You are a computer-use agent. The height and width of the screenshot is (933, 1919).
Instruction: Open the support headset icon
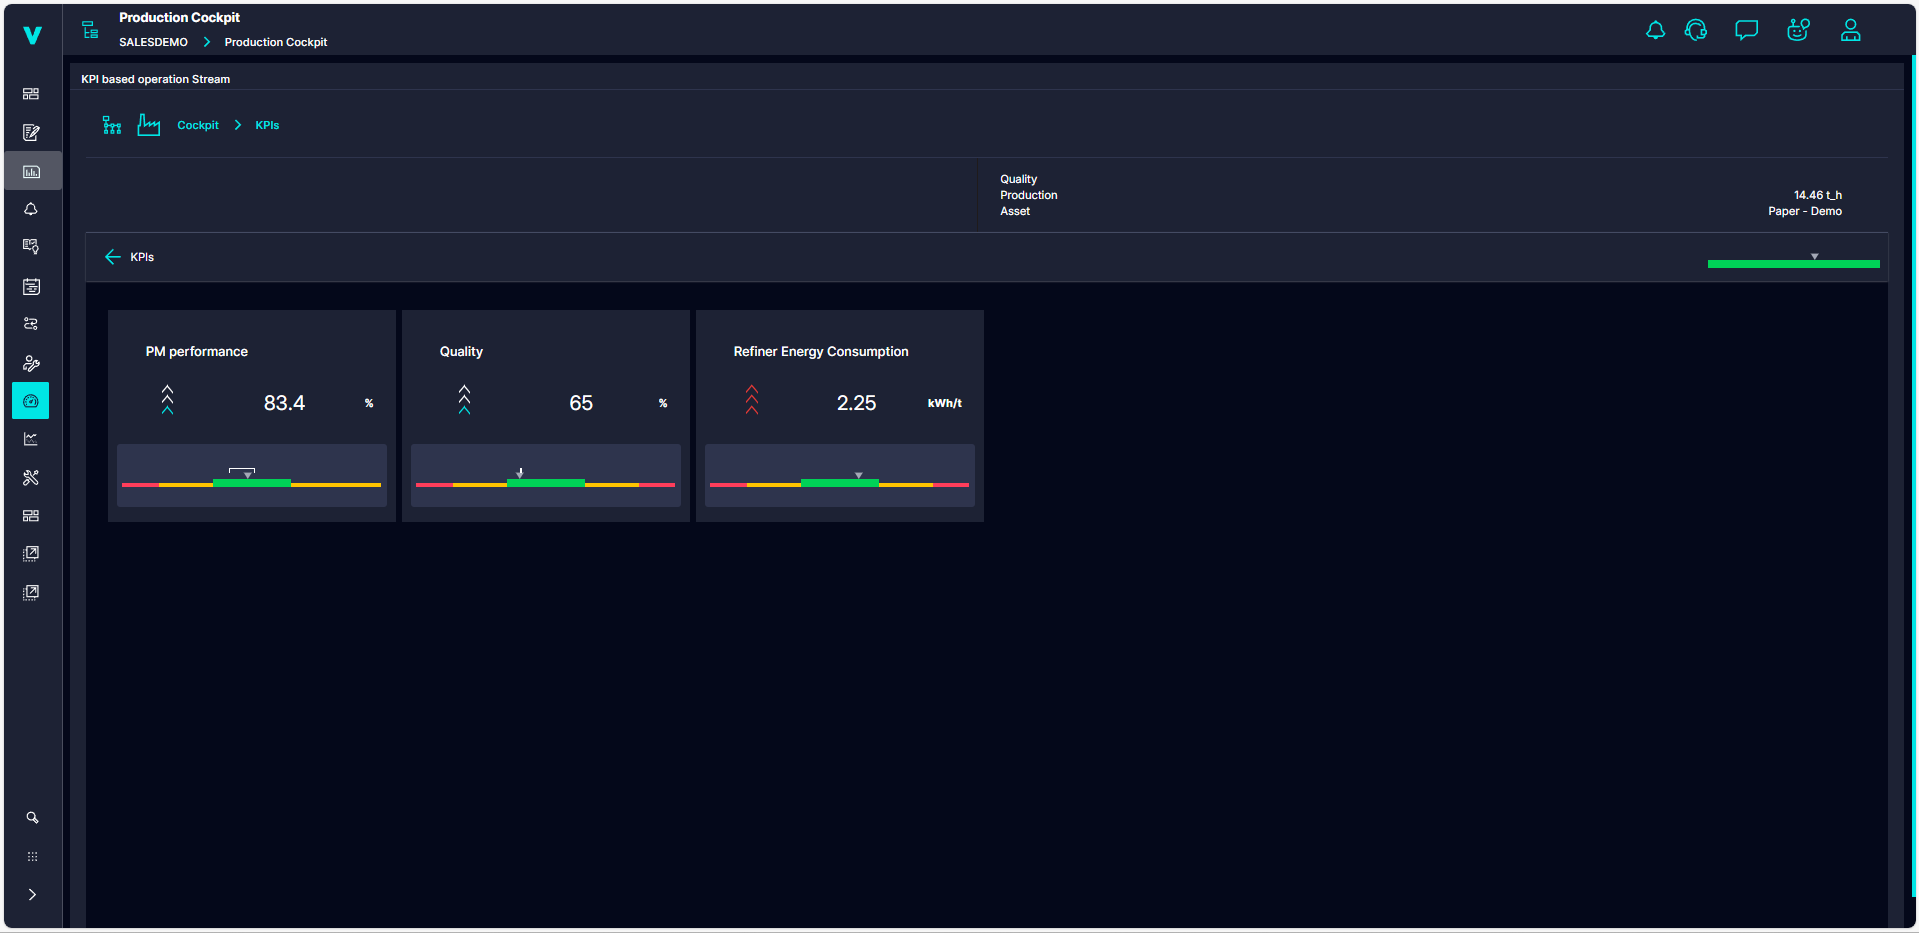coord(1696,31)
